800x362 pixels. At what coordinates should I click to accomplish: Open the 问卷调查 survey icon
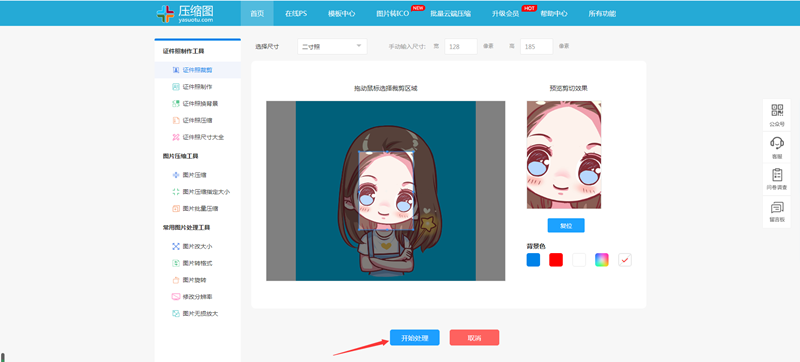[777, 175]
